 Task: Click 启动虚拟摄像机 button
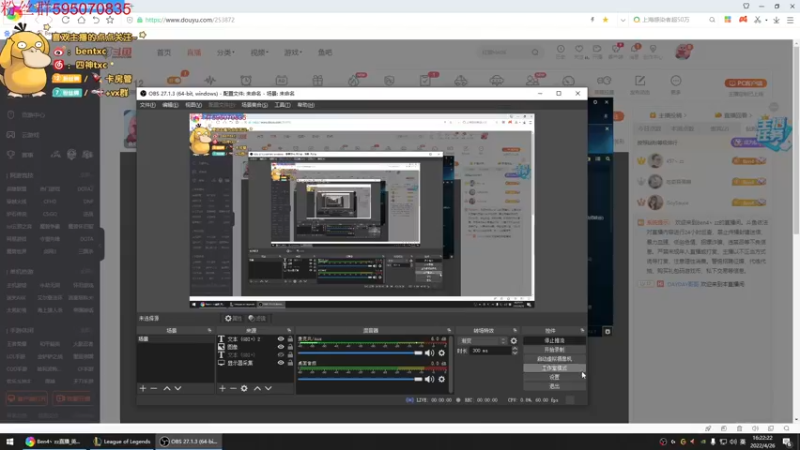click(554, 359)
